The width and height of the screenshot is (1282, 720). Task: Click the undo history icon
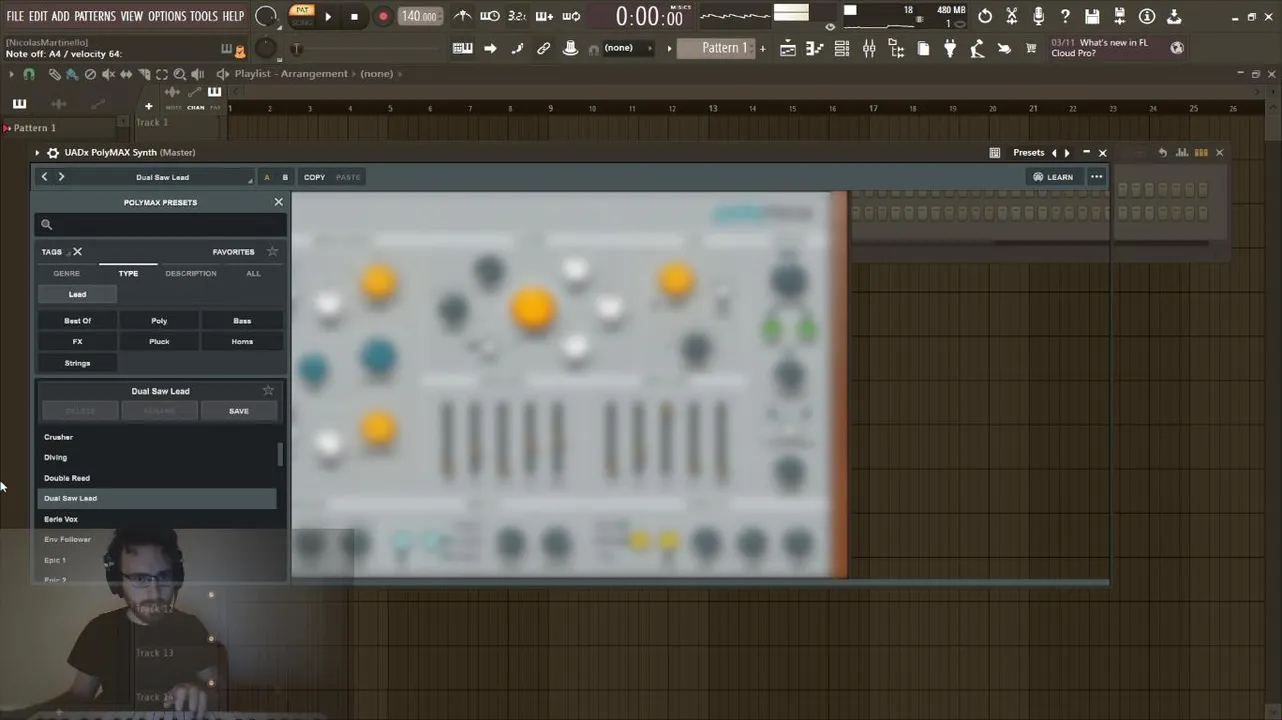click(x=985, y=16)
